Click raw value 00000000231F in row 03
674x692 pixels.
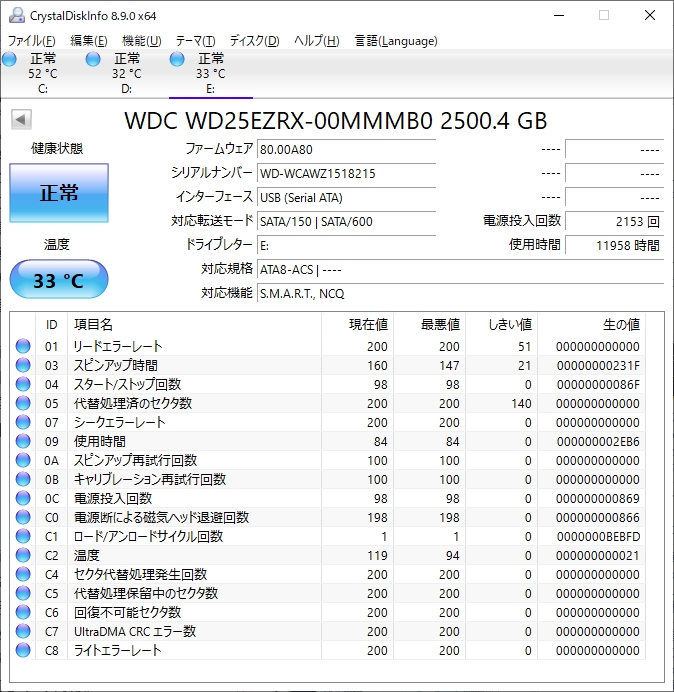pos(598,366)
